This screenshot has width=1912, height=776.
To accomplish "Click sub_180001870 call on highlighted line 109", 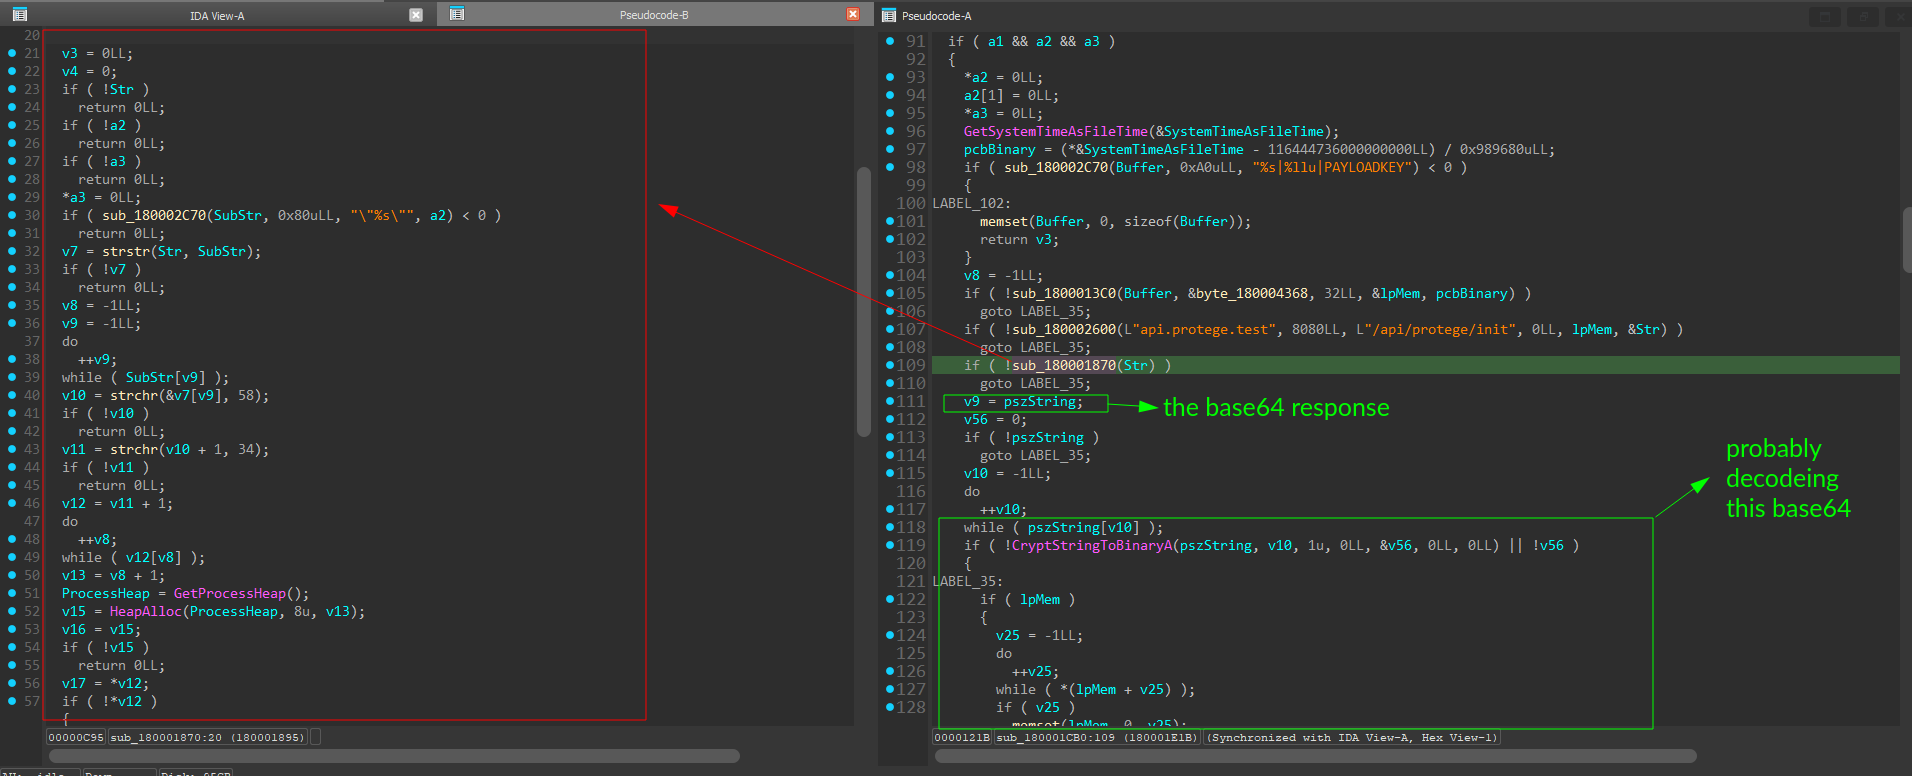I will [1064, 365].
